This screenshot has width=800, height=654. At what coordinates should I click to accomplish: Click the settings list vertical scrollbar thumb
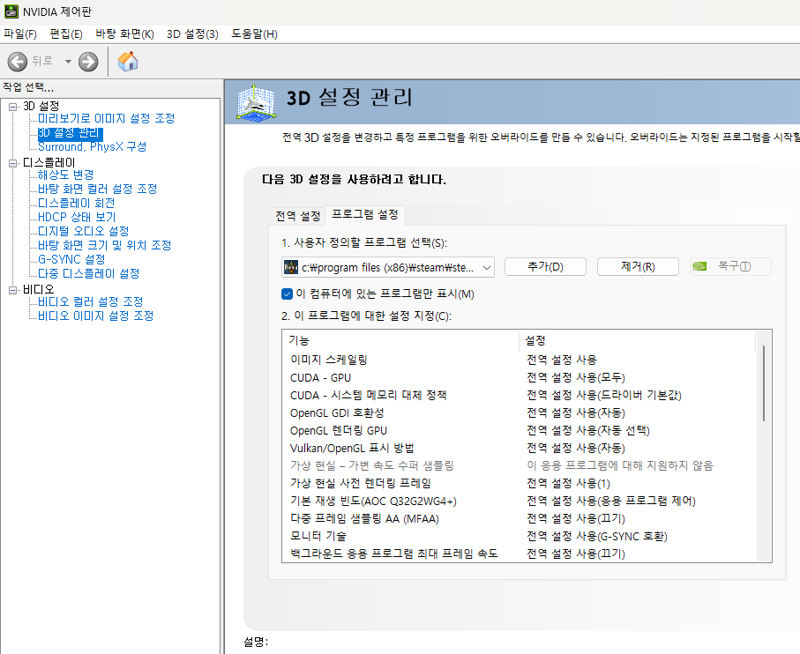(764, 383)
